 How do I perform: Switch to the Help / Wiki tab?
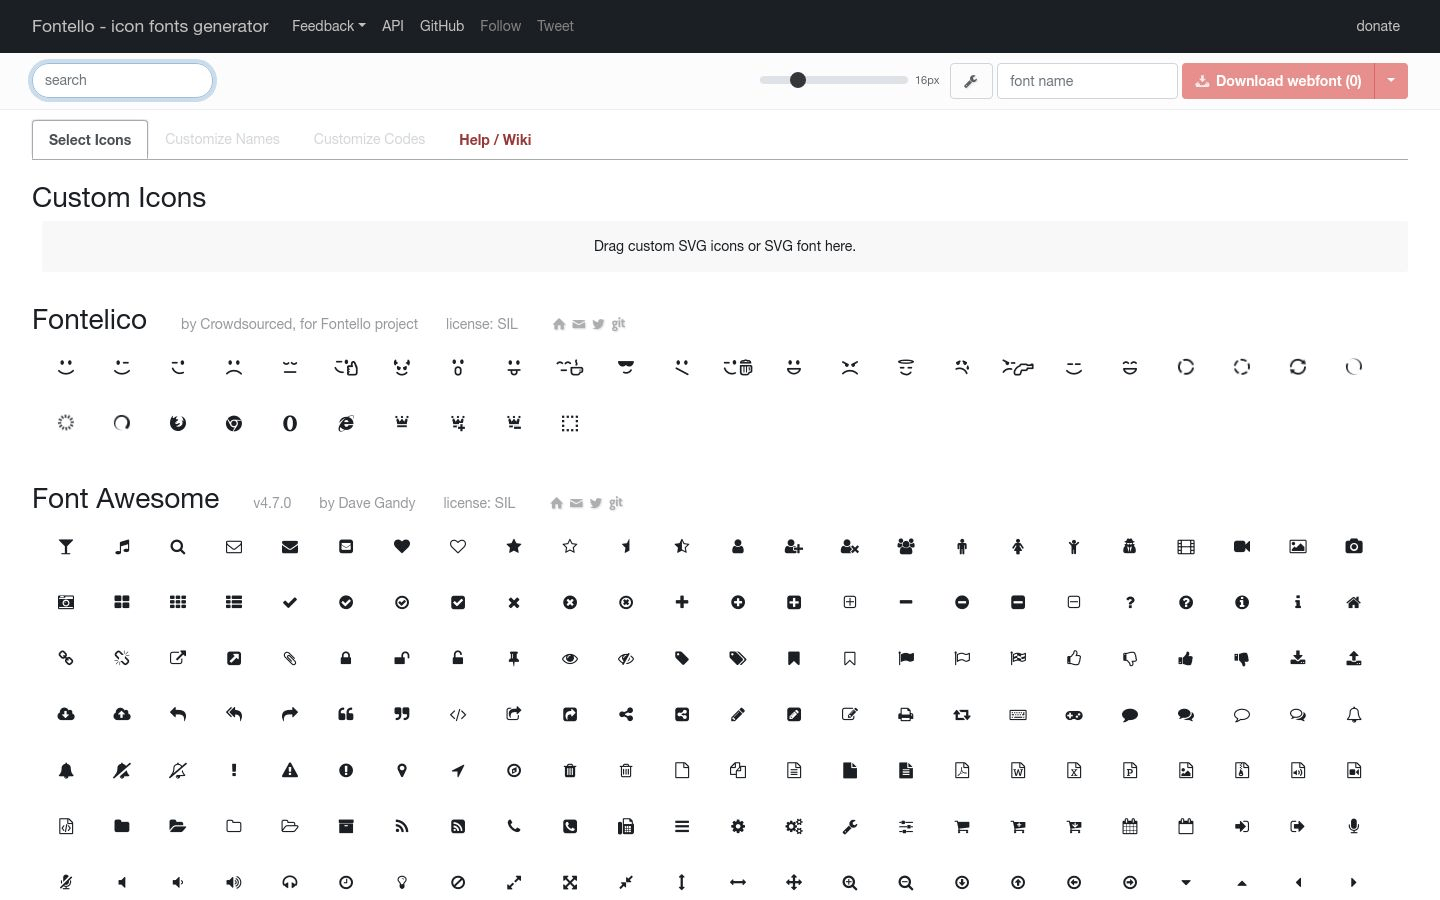tap(495, 140)
